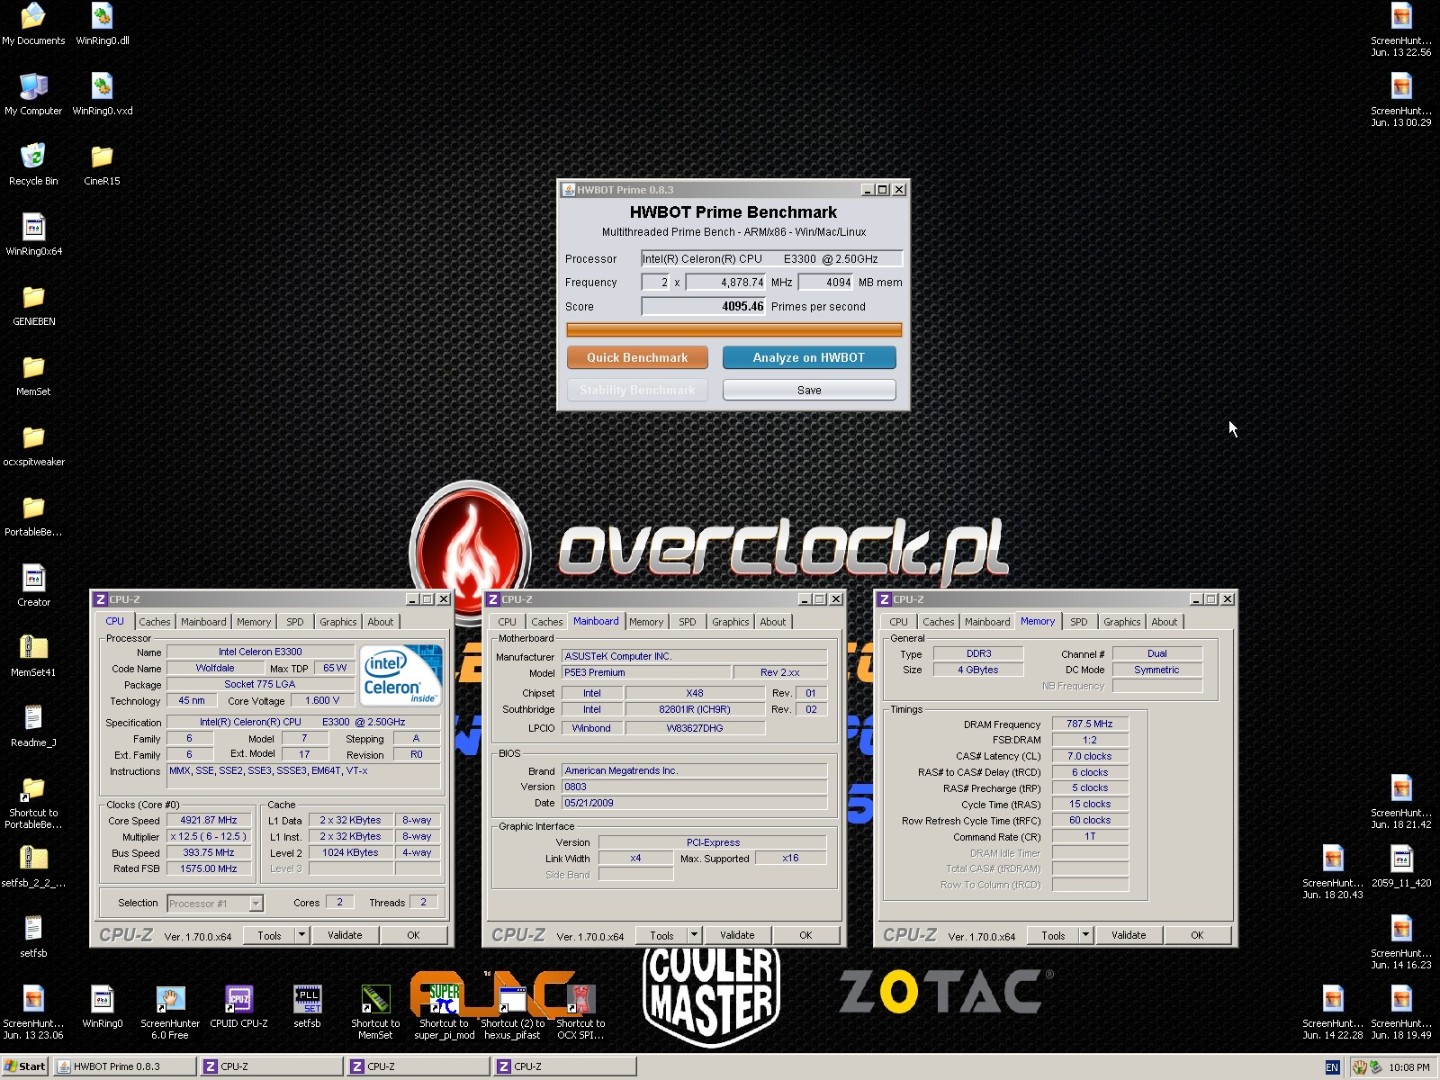This screenshot has width=1440, height=1080.
Task: Click Core Voltage value 1.600 V
Action: (x=323, y=701)
